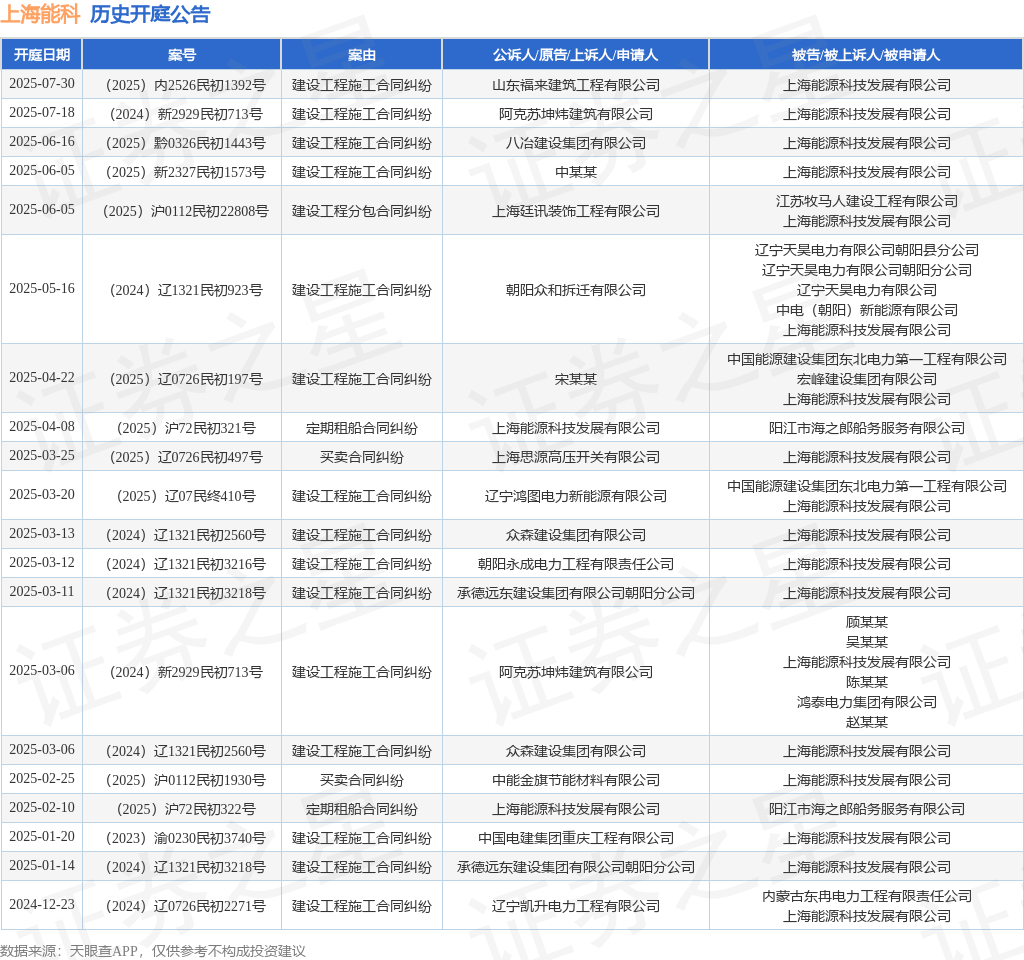Screen dimensions: 1024x960
Task: Click plaintiff 辽宁凯升电力工程有限公司
Action: tap(575, 906)
